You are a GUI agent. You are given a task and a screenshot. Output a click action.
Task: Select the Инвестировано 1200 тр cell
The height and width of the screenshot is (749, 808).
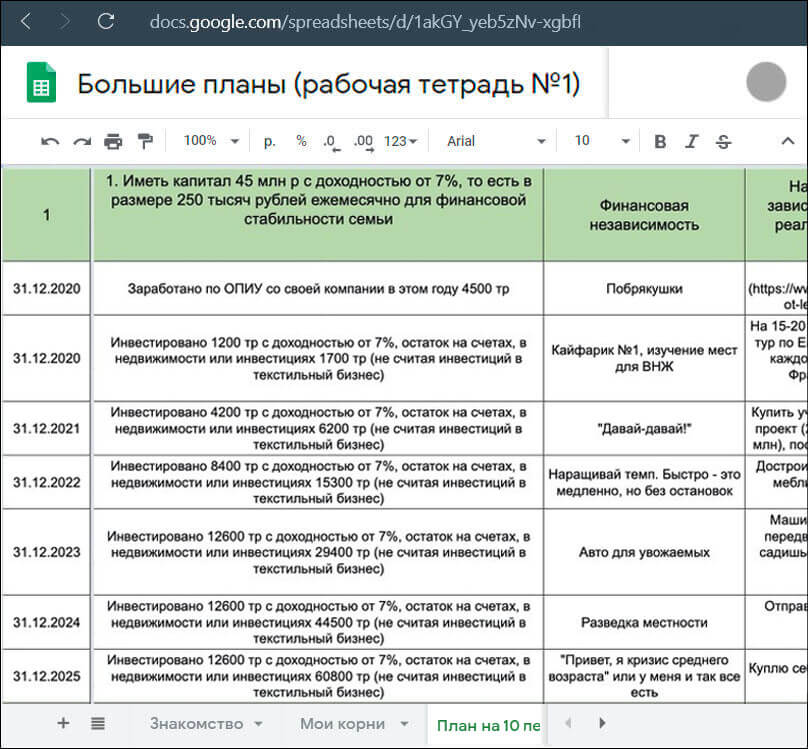click(x=318, y=359)
